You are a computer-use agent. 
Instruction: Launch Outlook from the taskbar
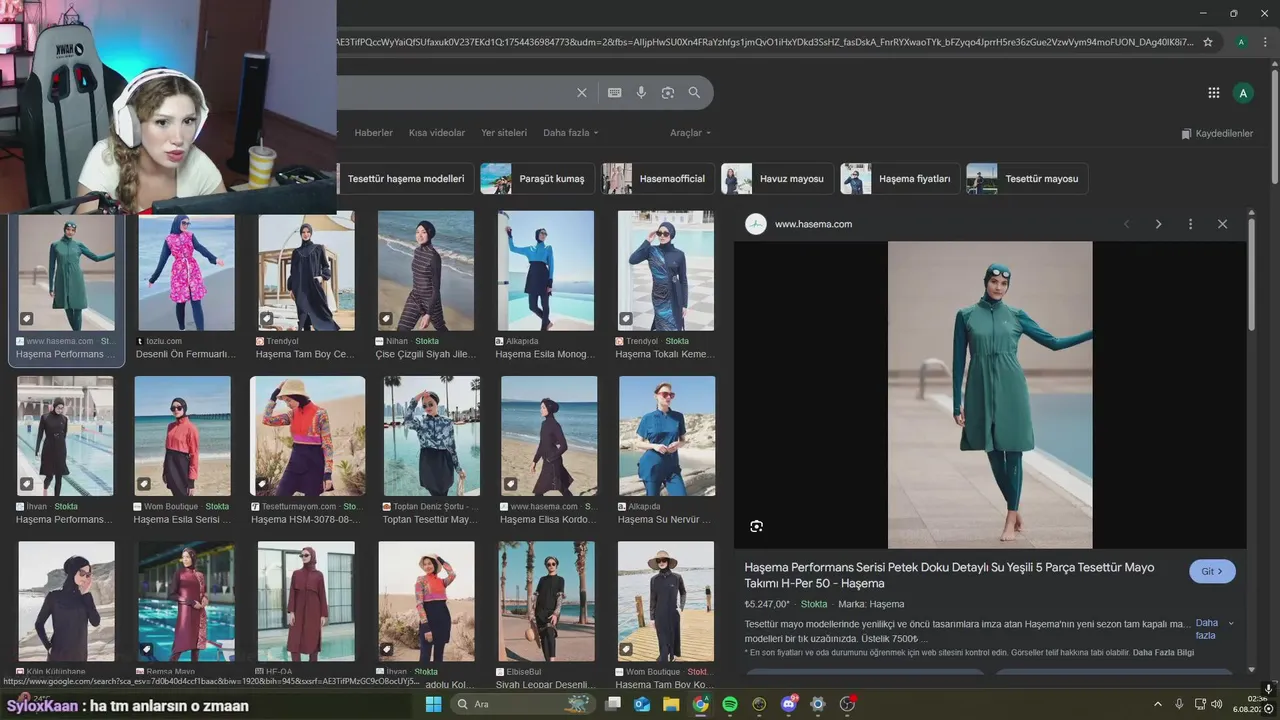click(641, 704)
